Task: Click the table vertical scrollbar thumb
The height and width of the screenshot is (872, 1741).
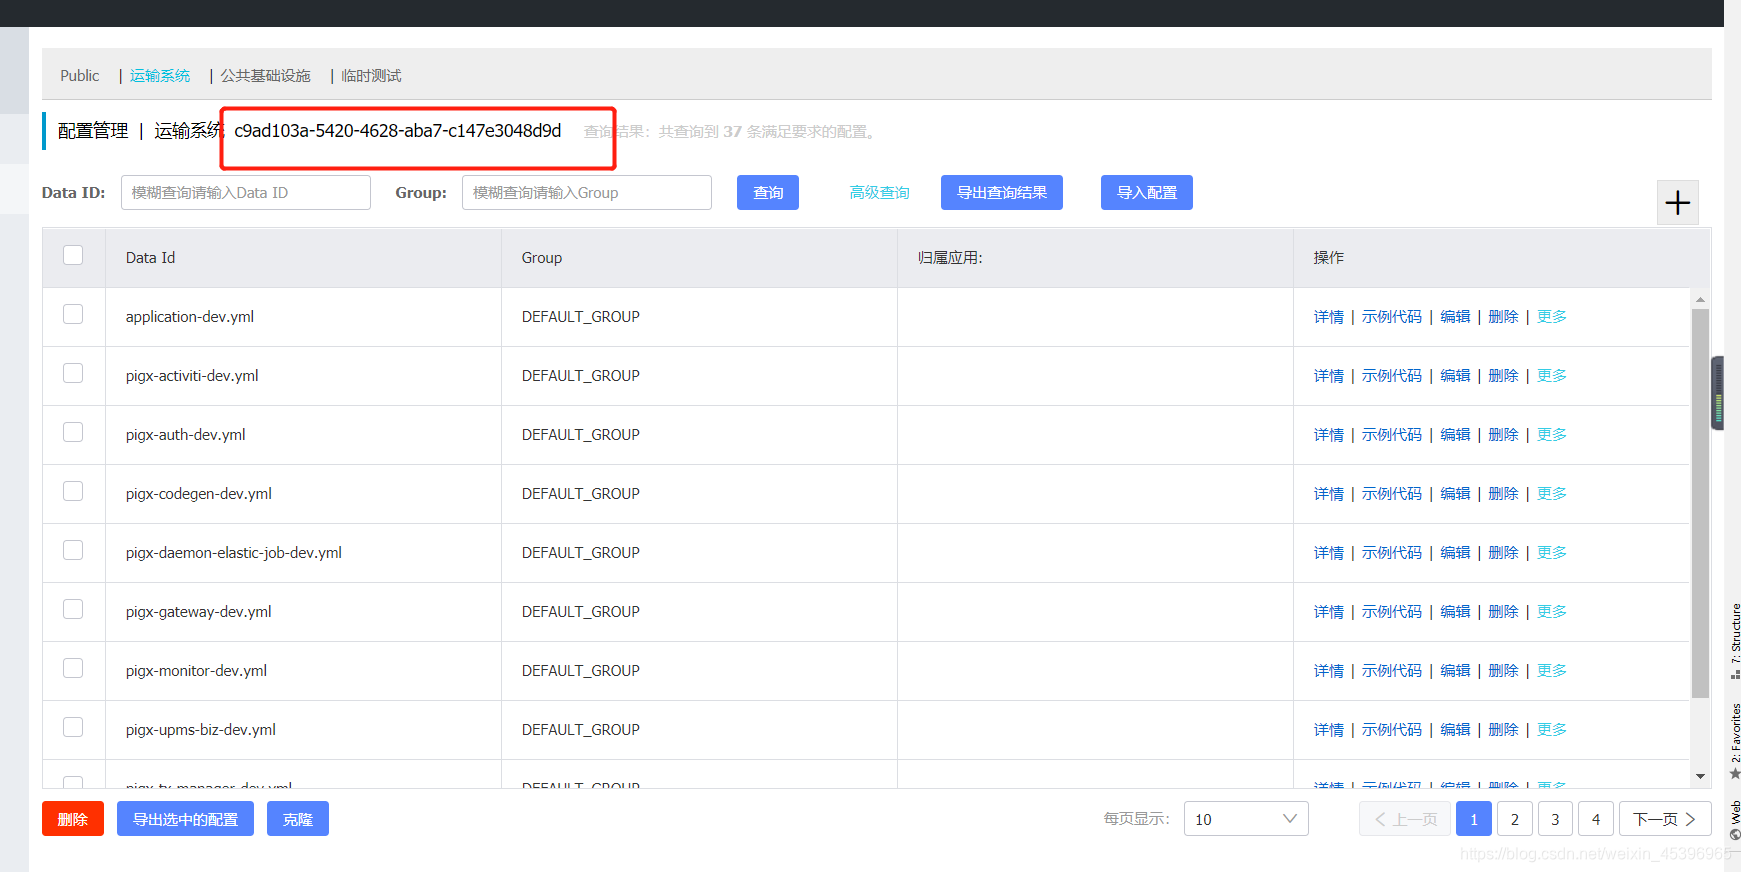Action: 1700,503
